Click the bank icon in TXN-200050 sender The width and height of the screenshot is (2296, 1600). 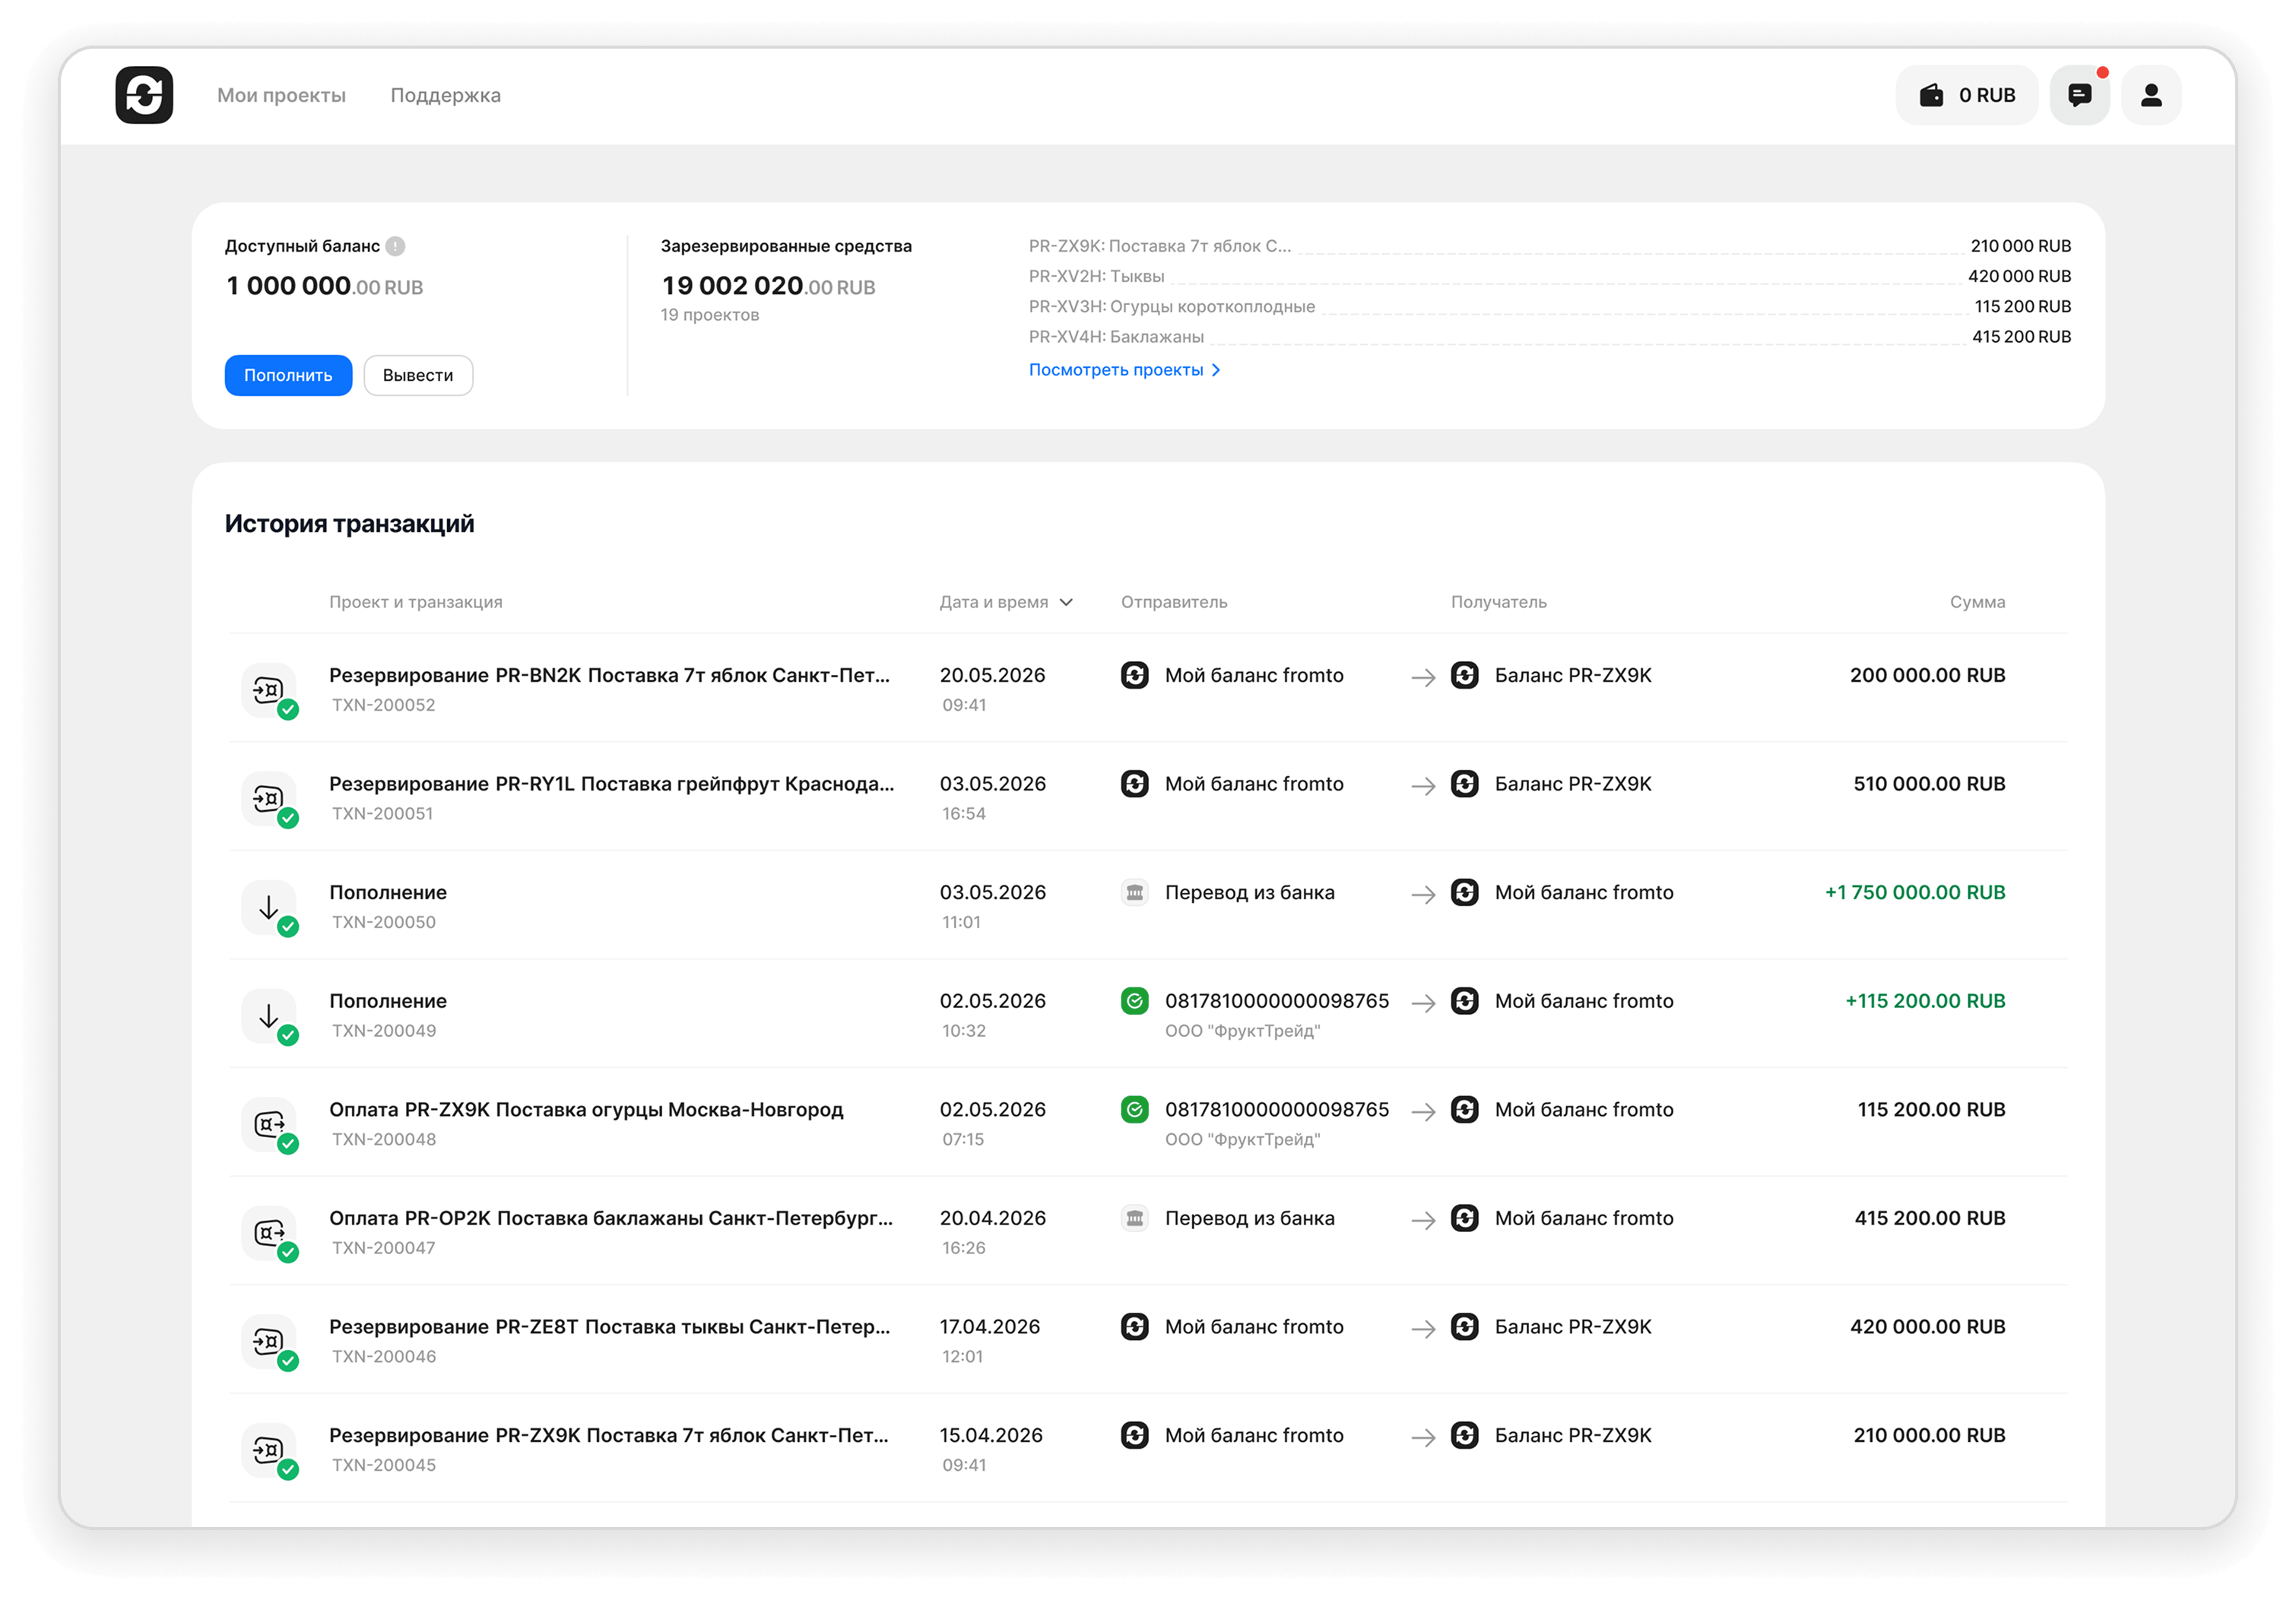click(1134, 892)
